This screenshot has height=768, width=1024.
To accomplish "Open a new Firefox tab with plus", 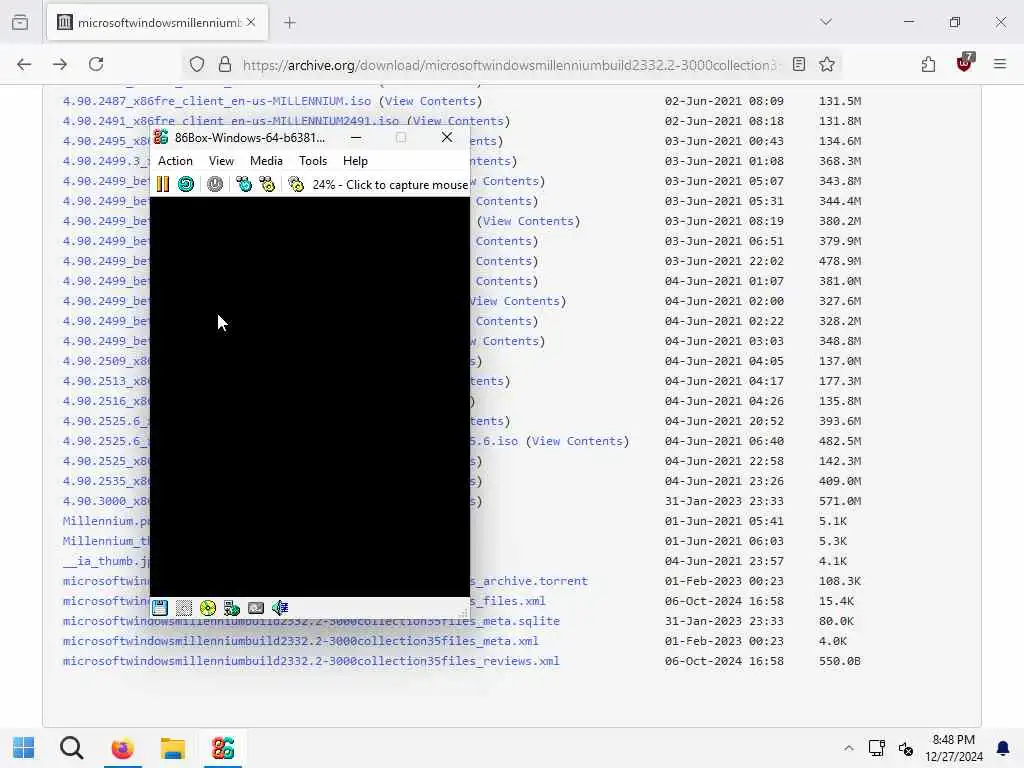I will (x=290, y=23).
